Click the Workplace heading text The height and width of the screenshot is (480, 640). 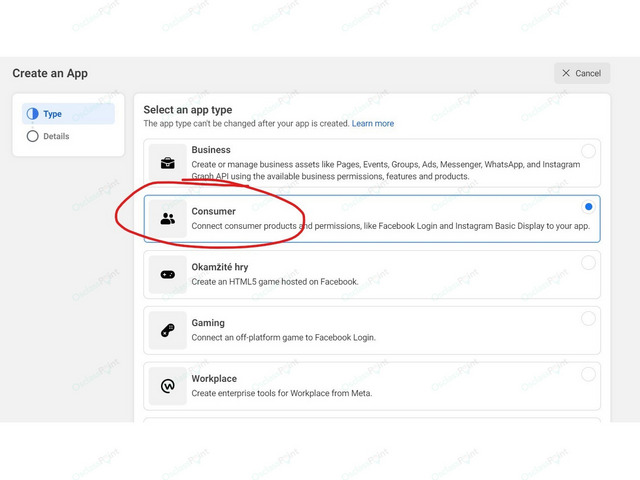(x=214, y=378)
